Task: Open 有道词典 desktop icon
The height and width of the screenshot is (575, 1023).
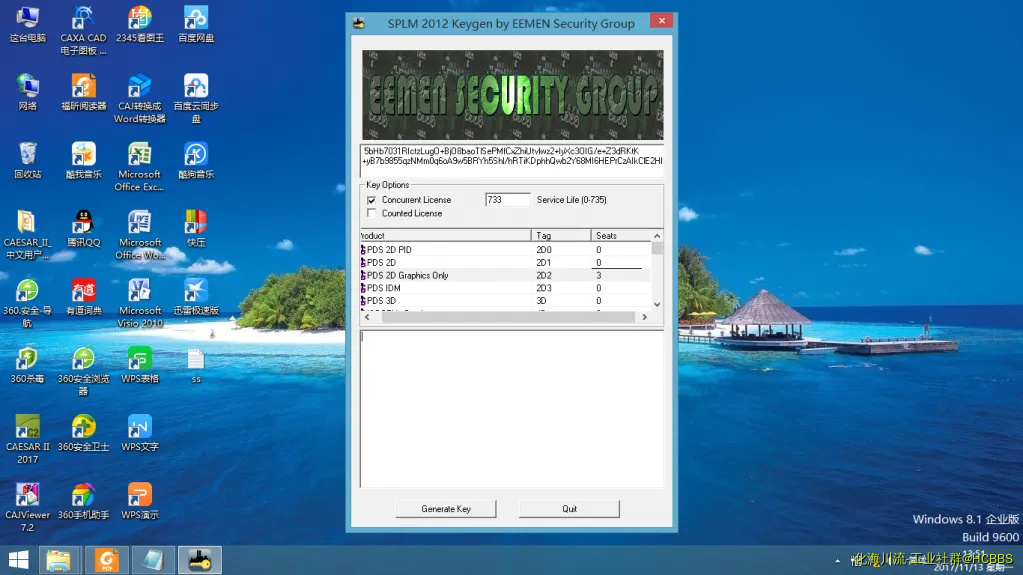Action: pos(84,297)
